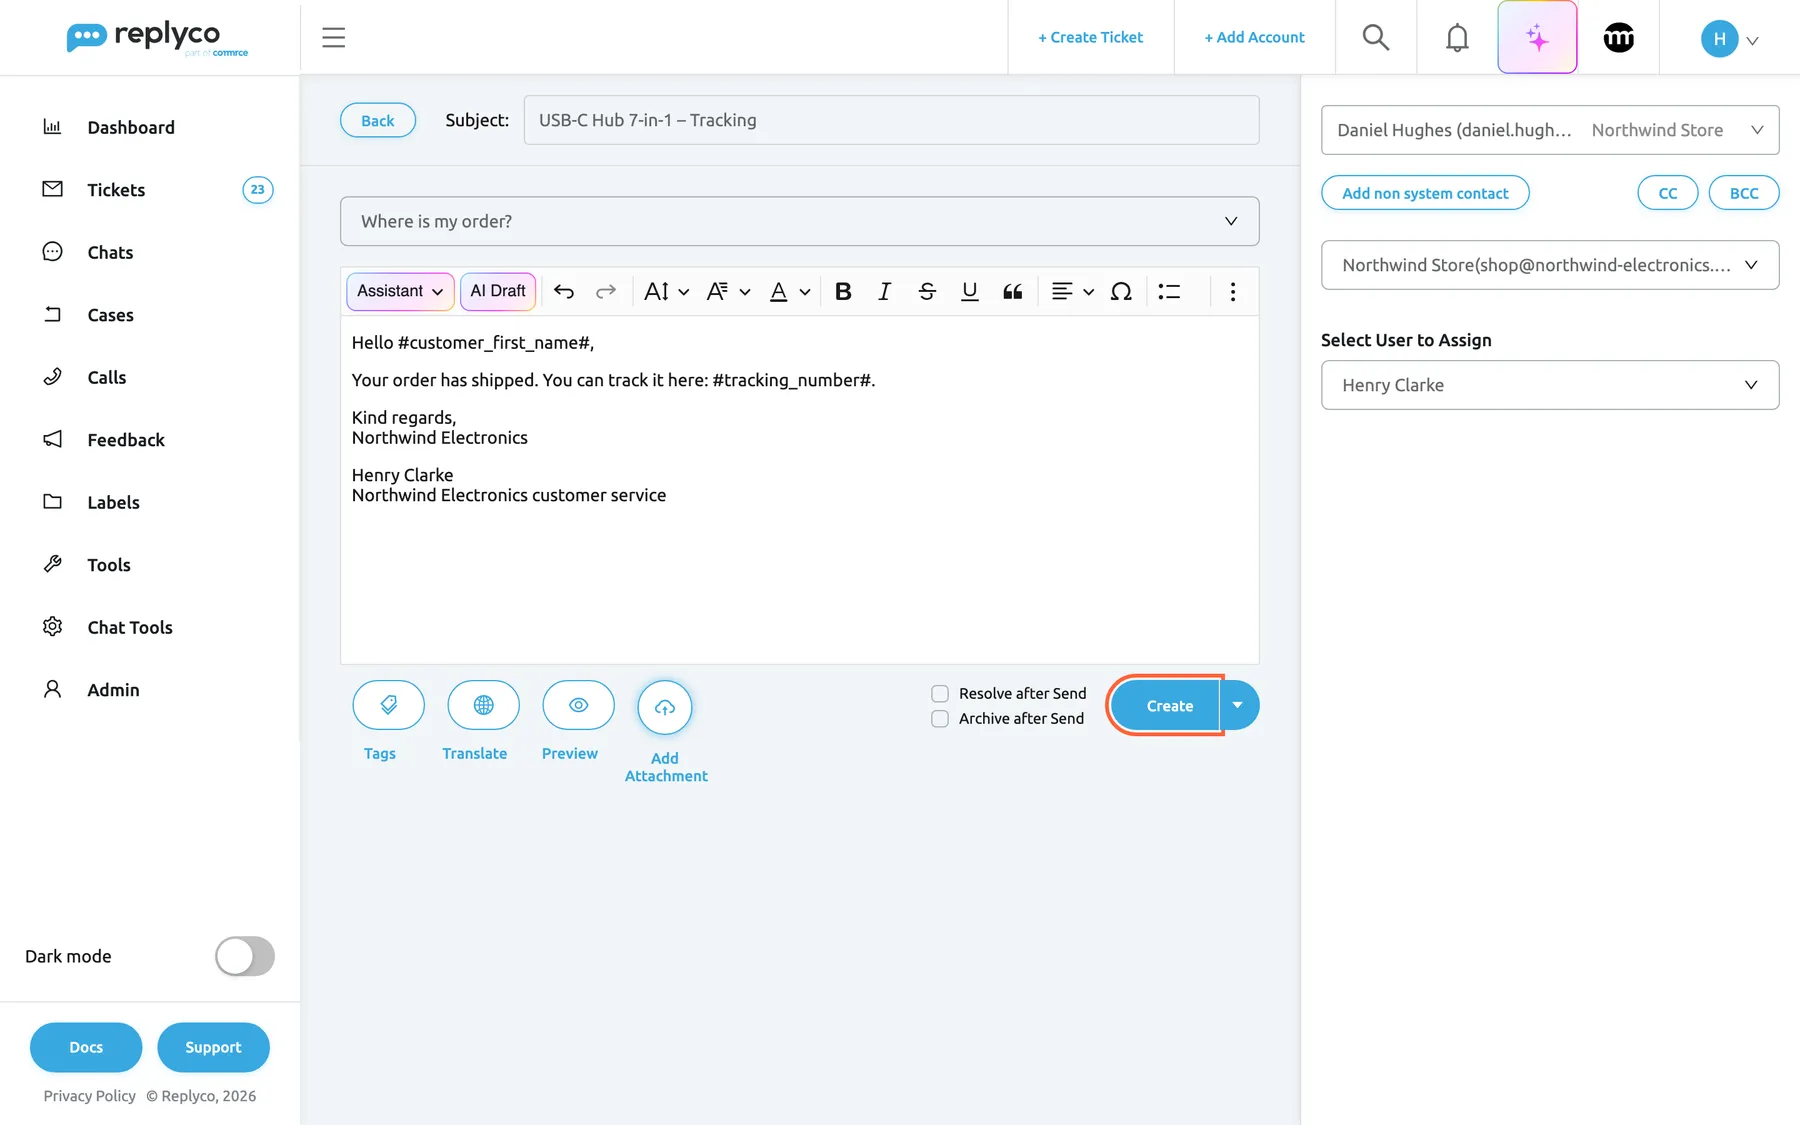The image size is (1800, 1125).
Task: Open text alignment dropdown
Action: (x=1072, y=291)
